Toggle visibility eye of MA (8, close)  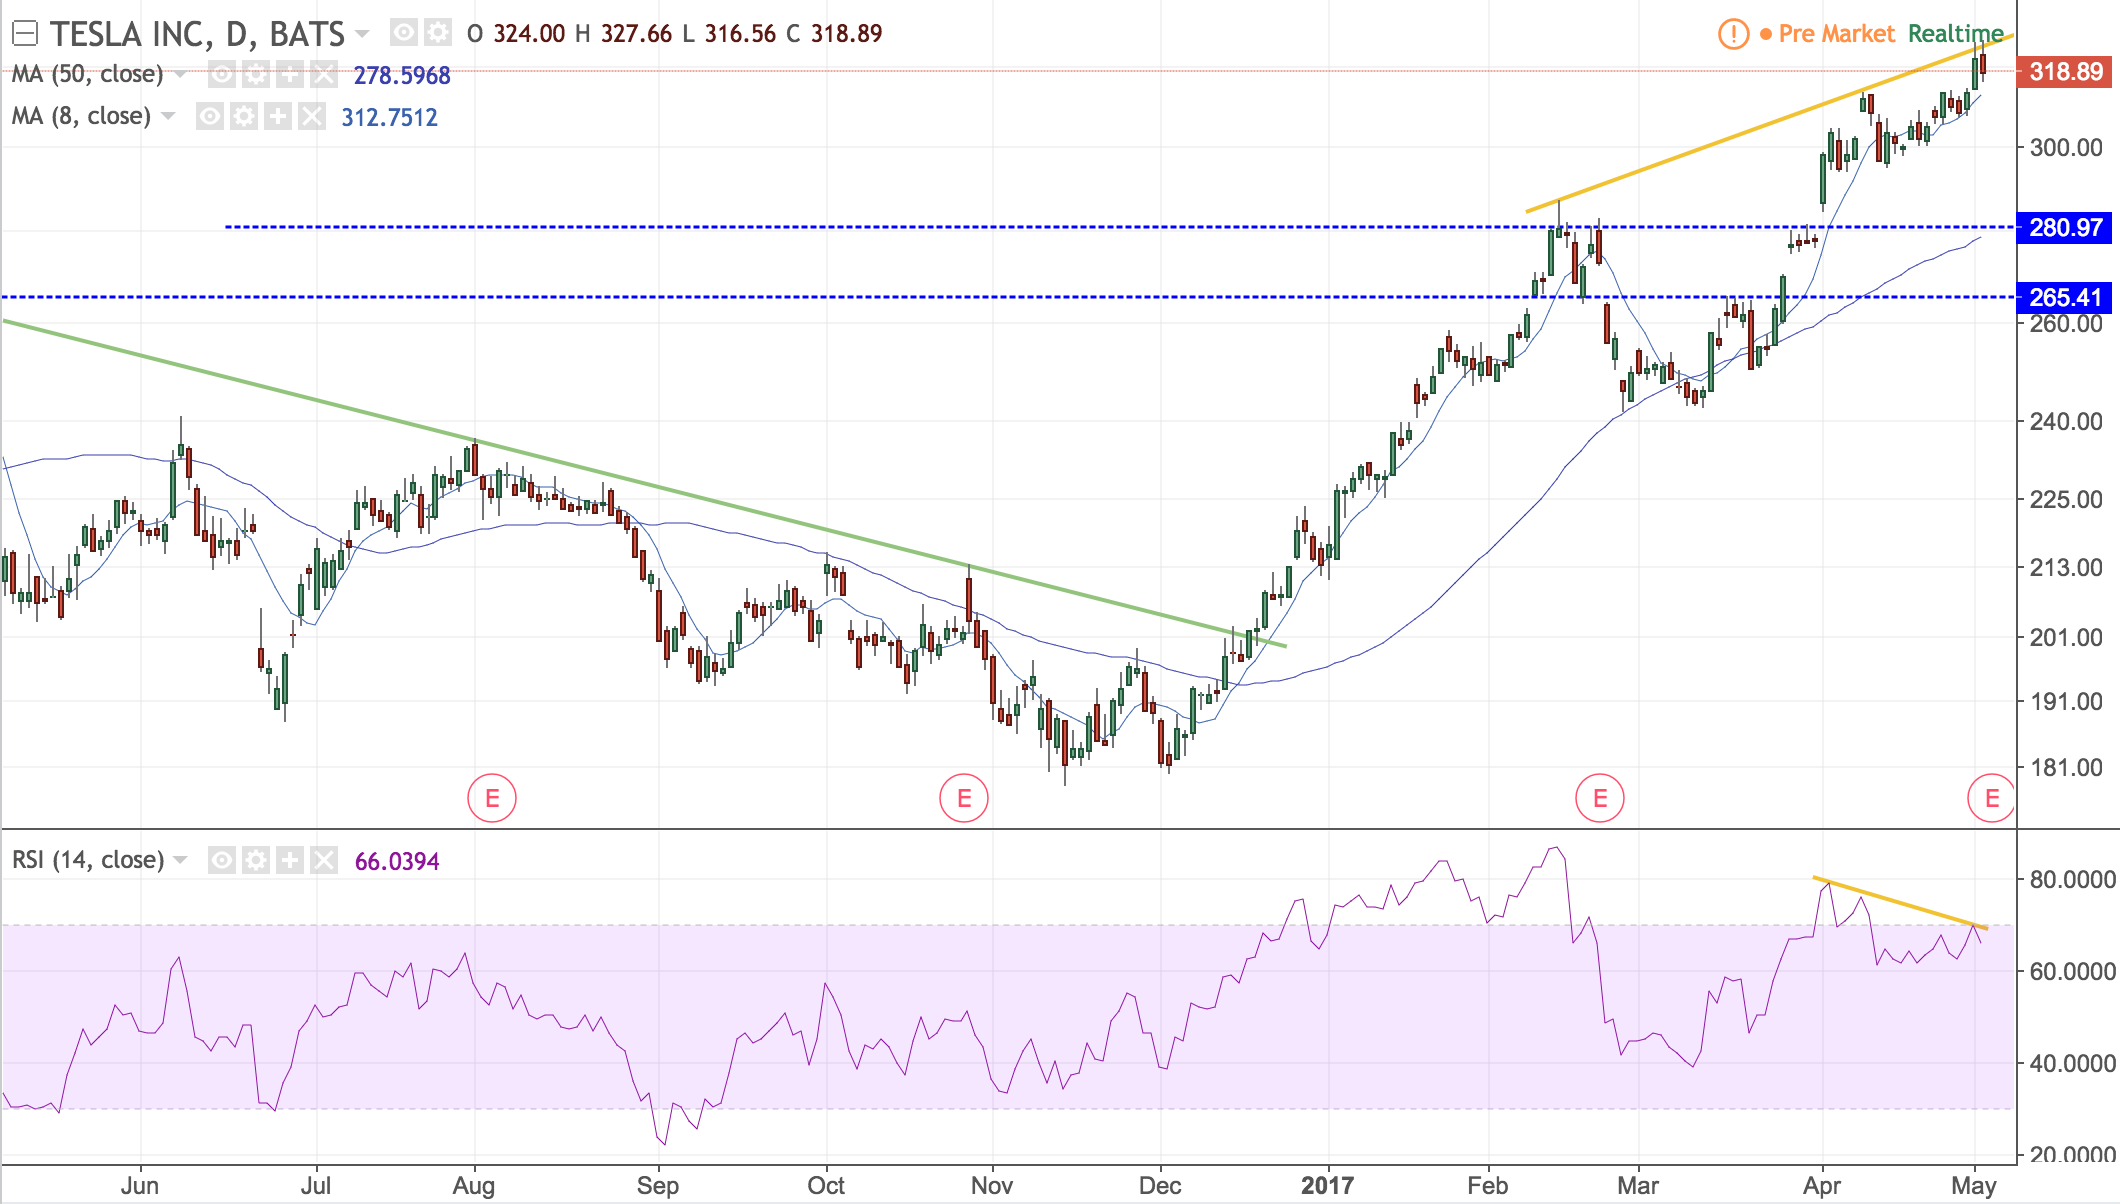(x=210, y=117)
